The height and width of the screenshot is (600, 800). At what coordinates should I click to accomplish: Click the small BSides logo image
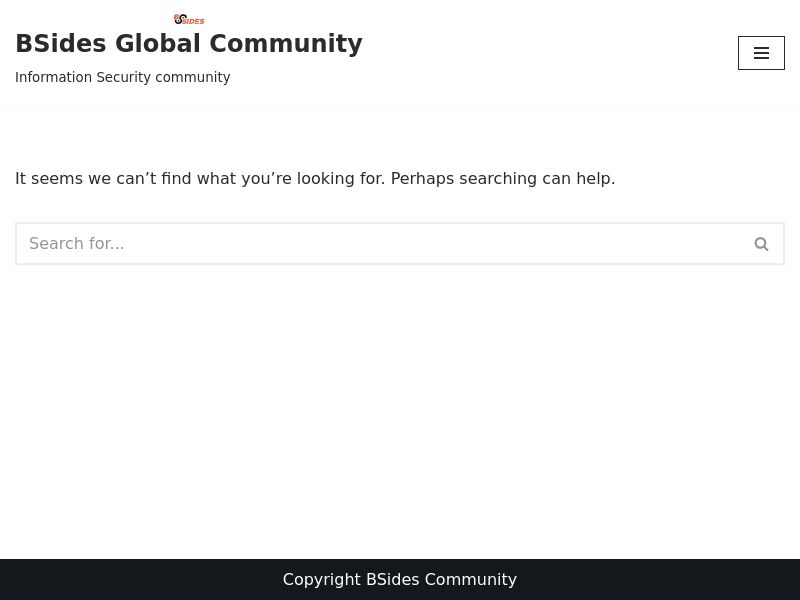point(189,19)
